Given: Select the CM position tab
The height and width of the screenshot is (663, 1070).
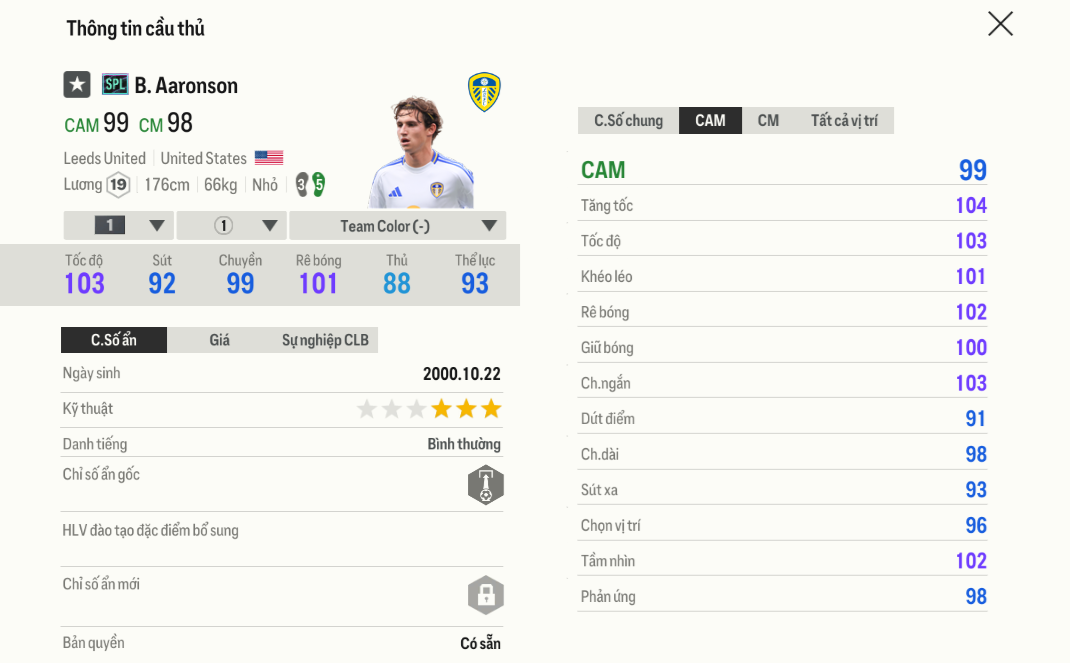Looking at the screenshot, I should pos(768,121).
